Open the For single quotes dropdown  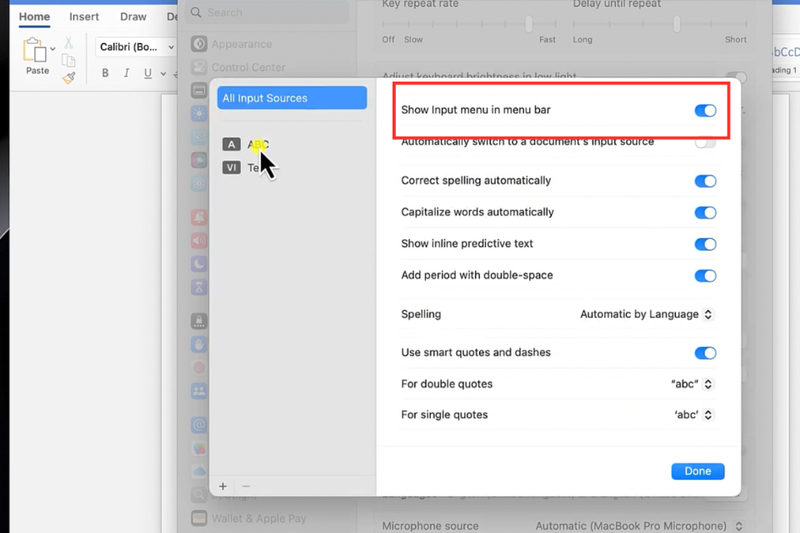[693, 415]
